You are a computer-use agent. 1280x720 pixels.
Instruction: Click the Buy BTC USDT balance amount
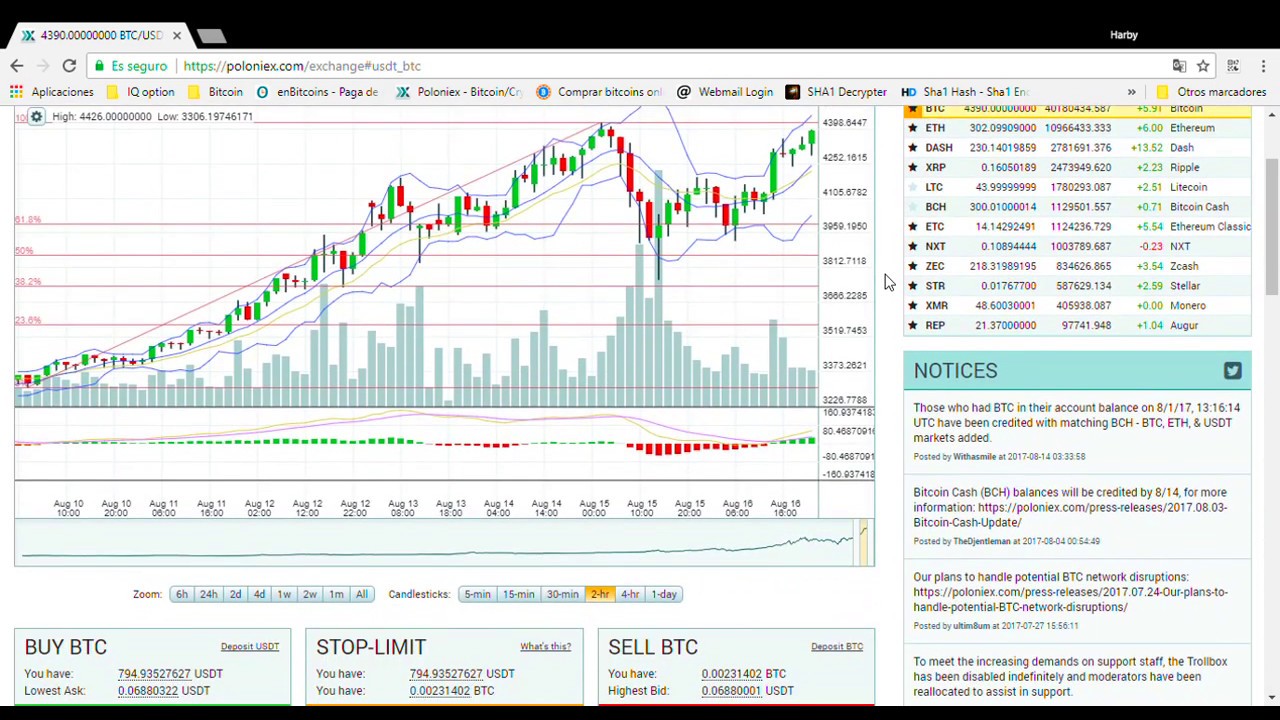tap(154, 674)
